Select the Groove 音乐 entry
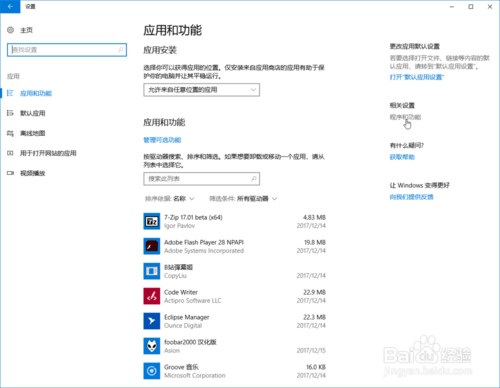Image resolution: width=500 pixels, height=388 pixels. point(234,371)
